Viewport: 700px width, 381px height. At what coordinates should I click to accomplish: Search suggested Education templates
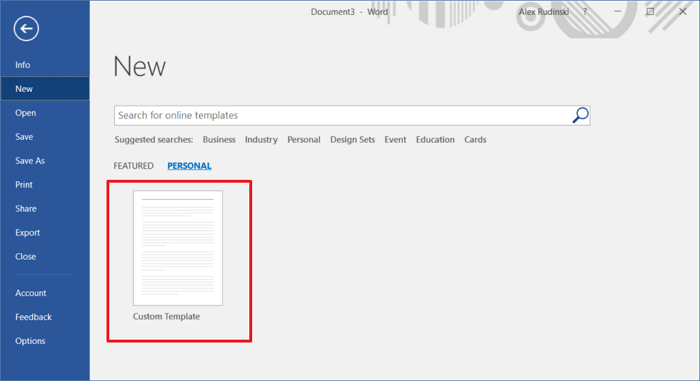pyautogui.click(x=435, y=140)
